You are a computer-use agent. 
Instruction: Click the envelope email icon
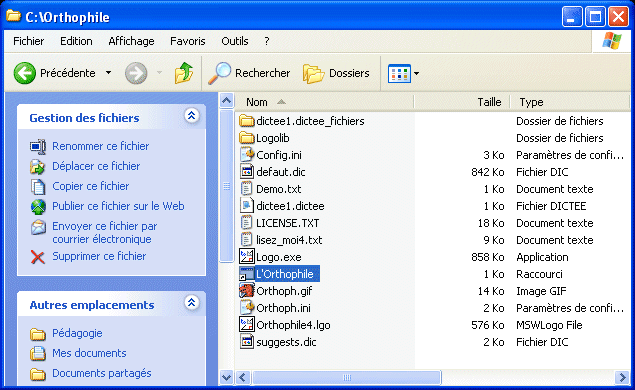(38, 227)
